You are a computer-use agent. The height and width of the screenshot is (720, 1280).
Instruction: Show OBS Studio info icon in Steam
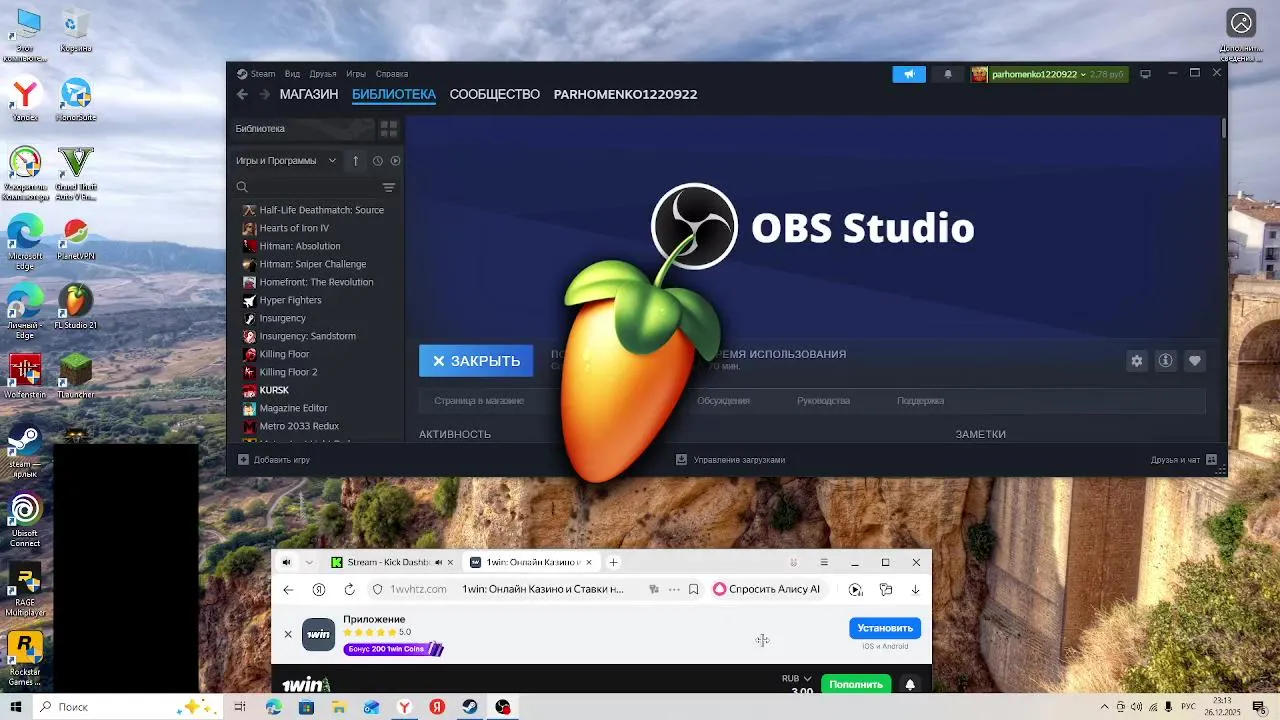pyautogui.click(x=1165, y=361)
